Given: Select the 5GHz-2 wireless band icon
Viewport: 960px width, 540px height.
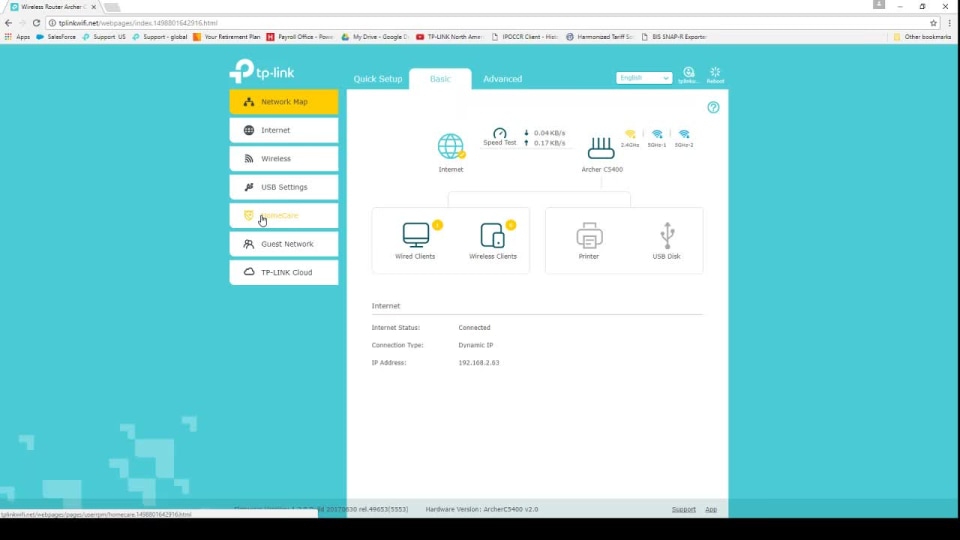Looking at the screenshot, I should tap(684, 135).
